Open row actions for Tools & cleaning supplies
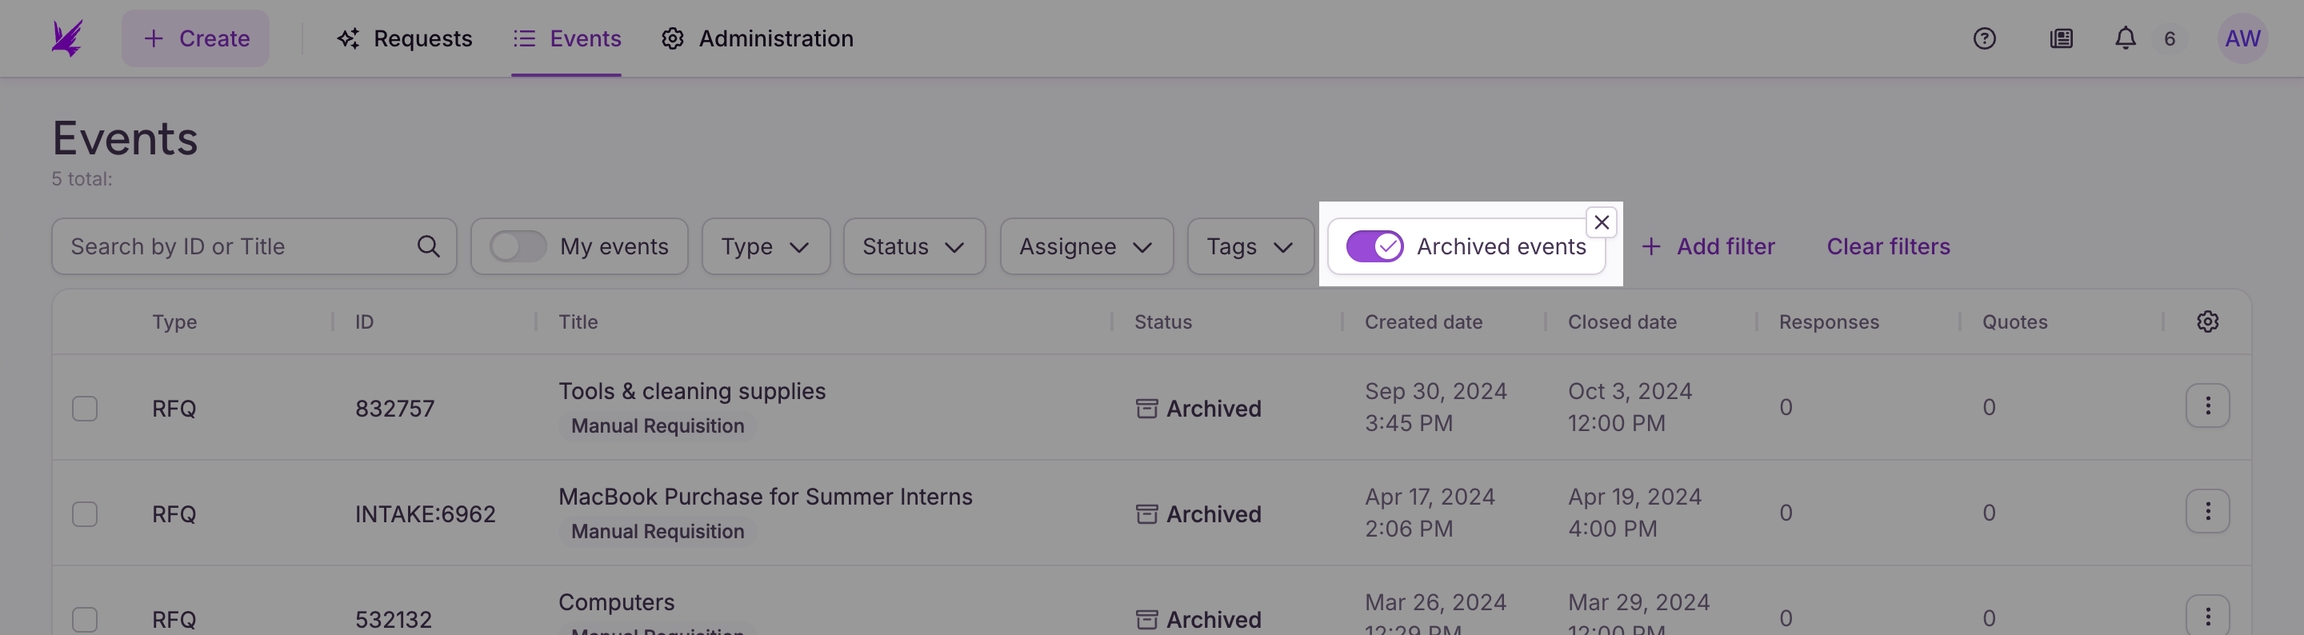This screenshot has width=2304, height=635. [2207, 406]
